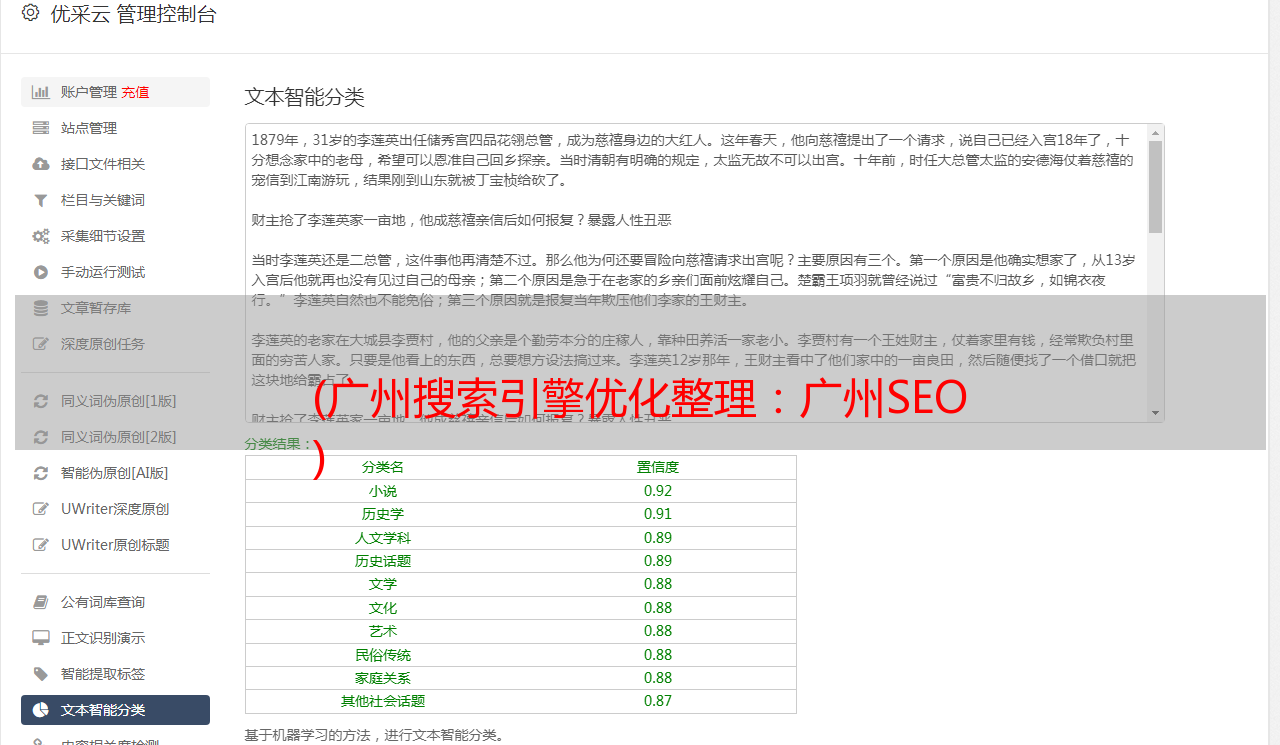
Task: Click the 其他社会话题 category cell
Action: point(383,701)
